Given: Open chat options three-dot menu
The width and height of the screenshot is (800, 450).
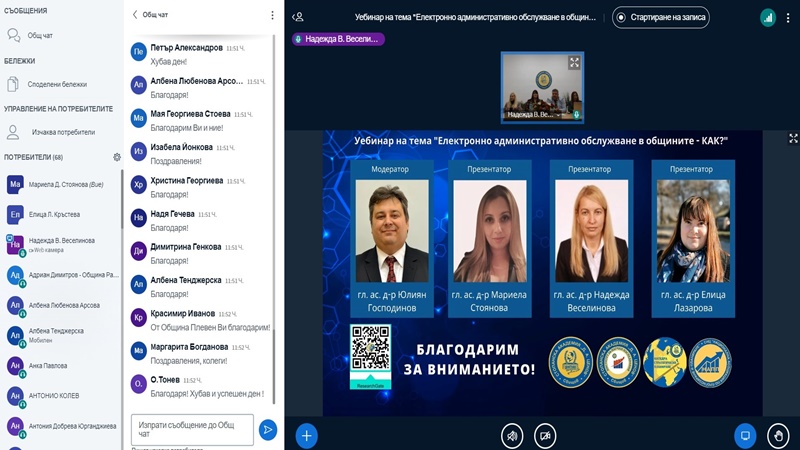Looking at the screenshot, I should [272, 15].
